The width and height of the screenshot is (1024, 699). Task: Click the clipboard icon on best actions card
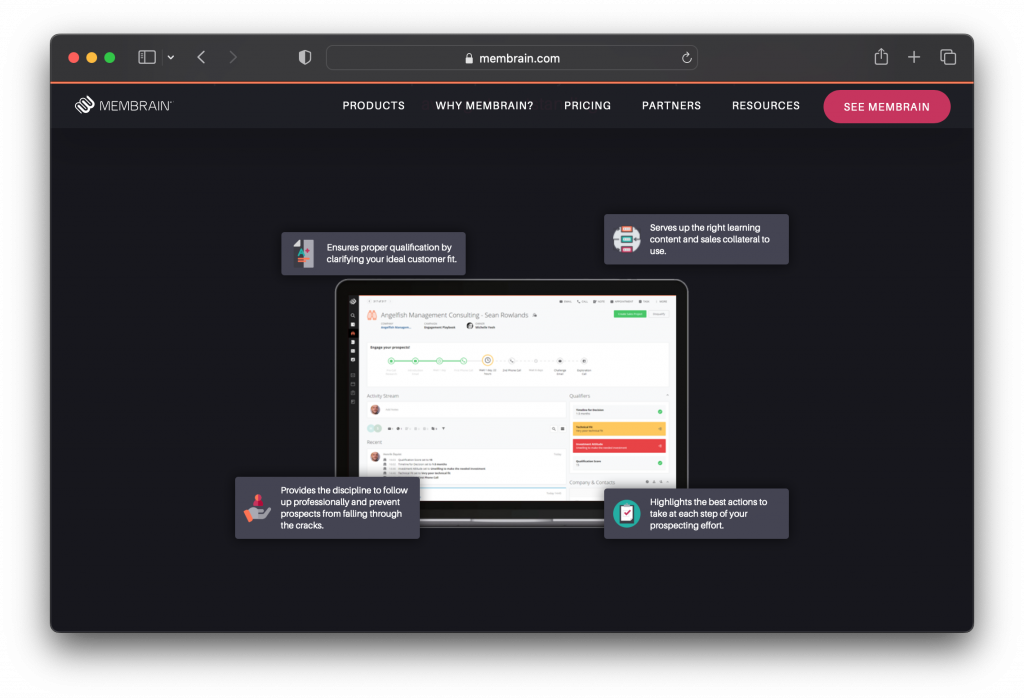626,513
